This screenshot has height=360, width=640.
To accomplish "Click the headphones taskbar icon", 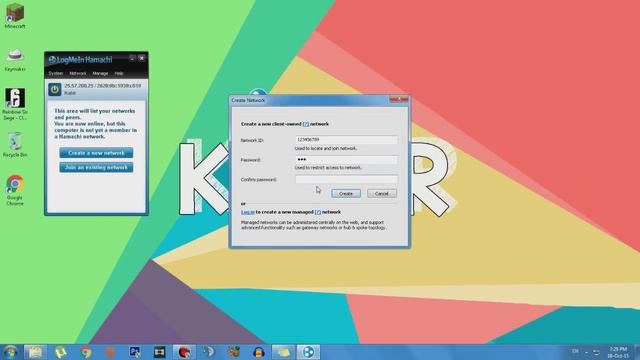I will 259,352.
